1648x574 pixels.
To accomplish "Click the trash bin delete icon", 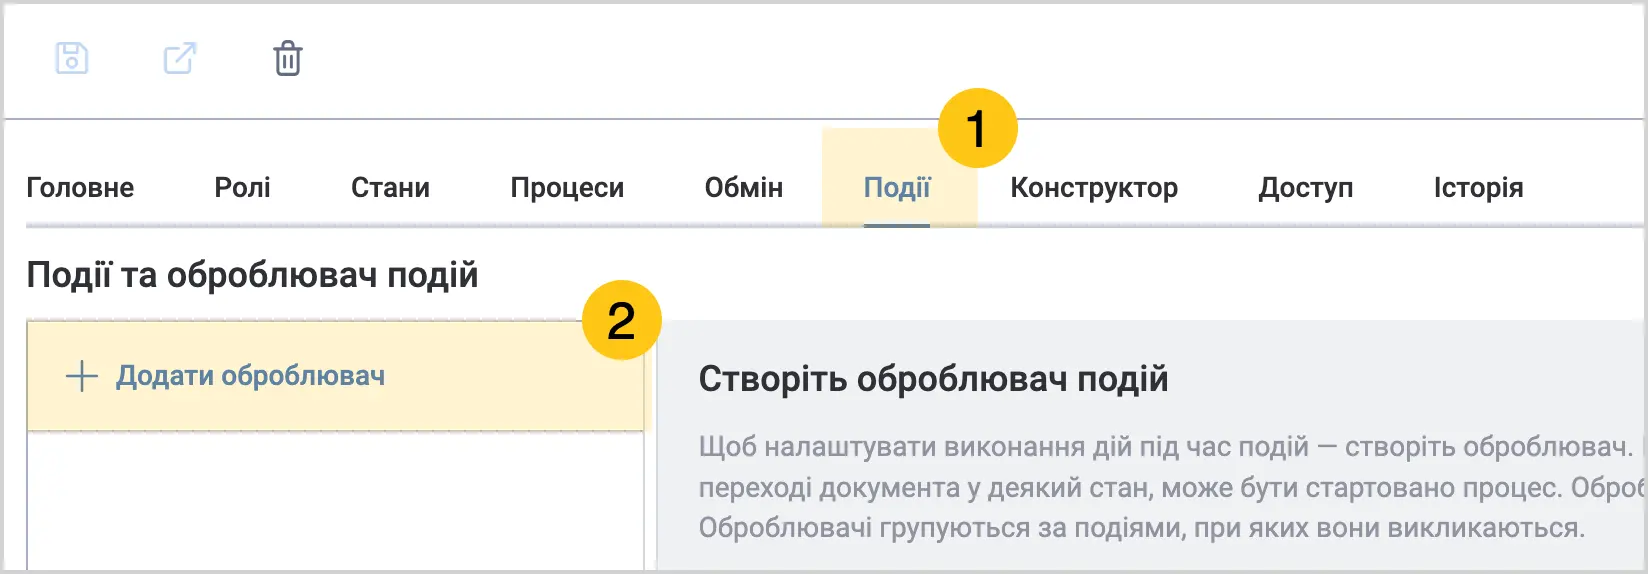I will tap(288, 58).
